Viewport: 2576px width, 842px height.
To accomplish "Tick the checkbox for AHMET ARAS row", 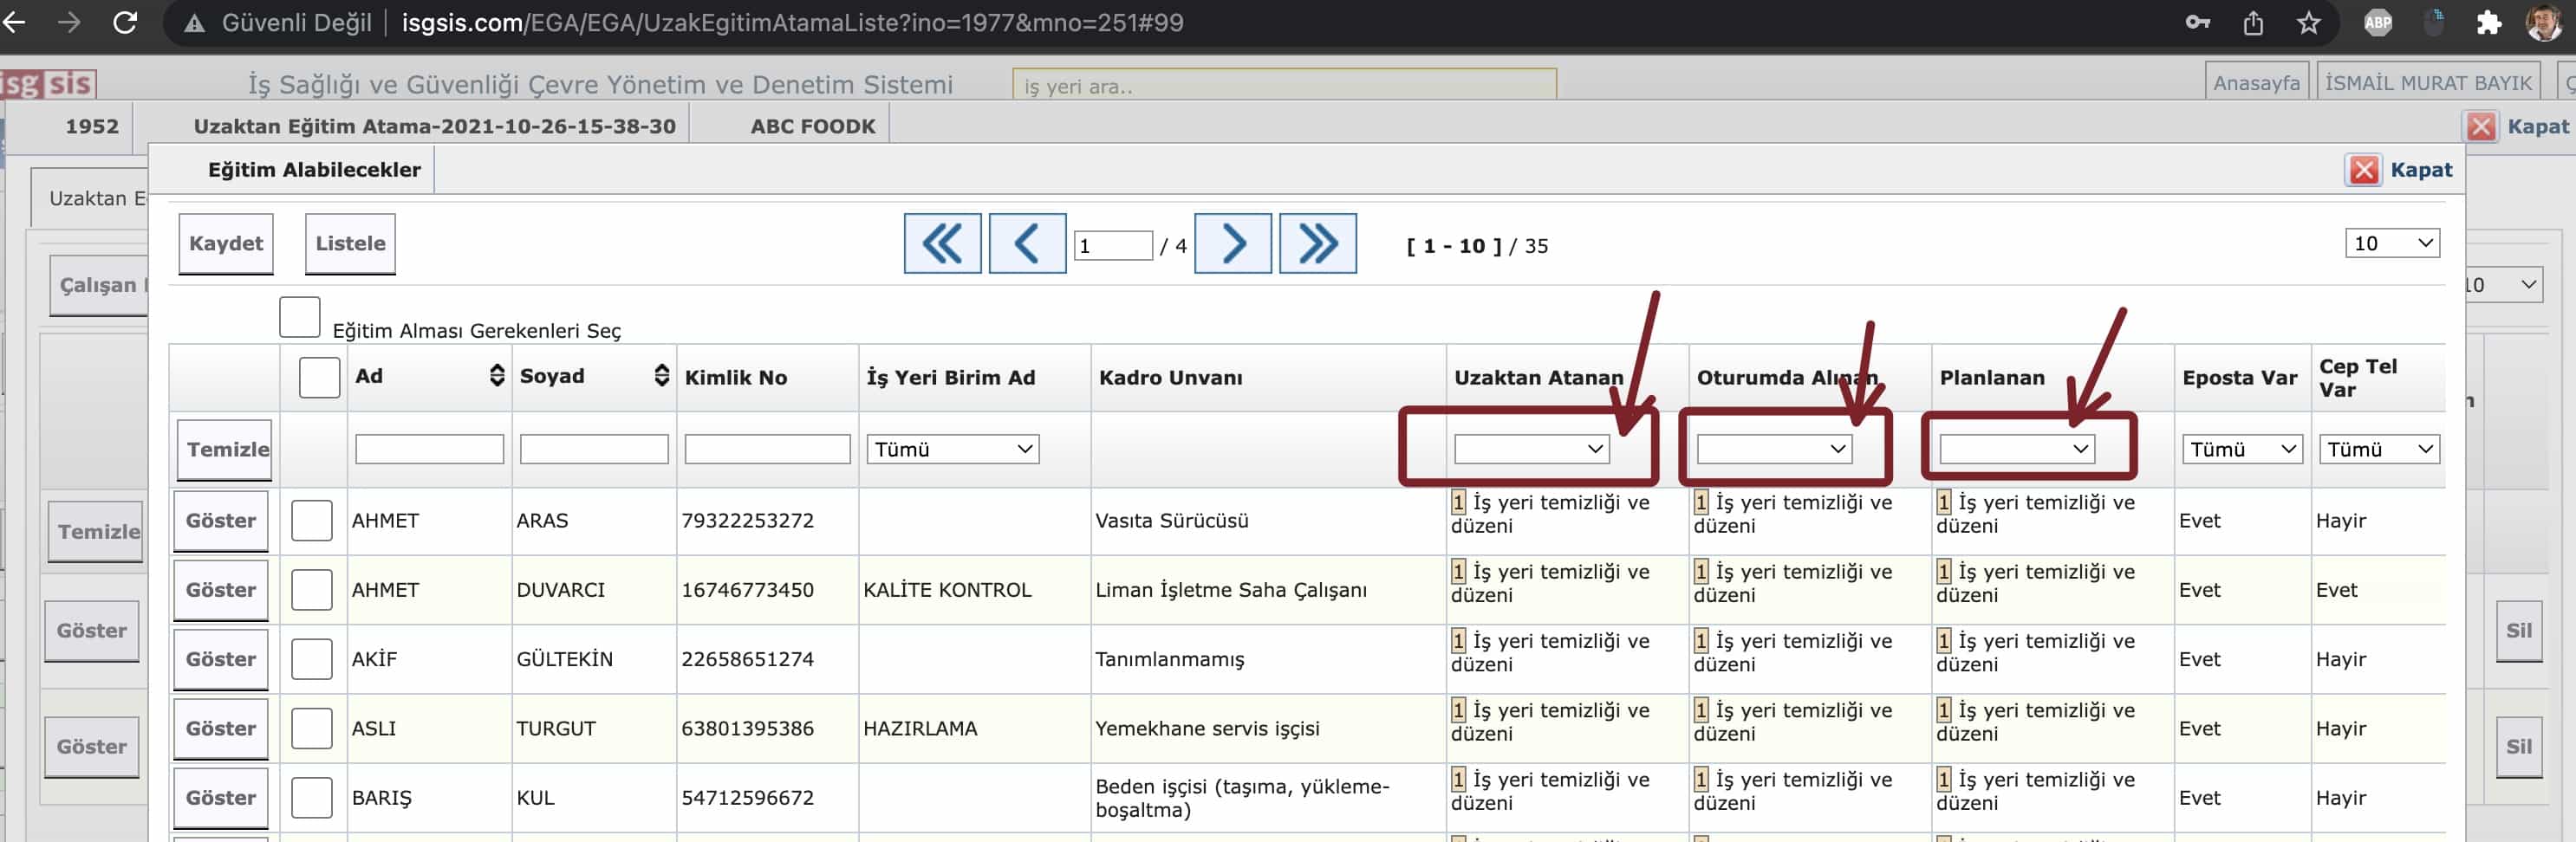I will pos(311,520).
